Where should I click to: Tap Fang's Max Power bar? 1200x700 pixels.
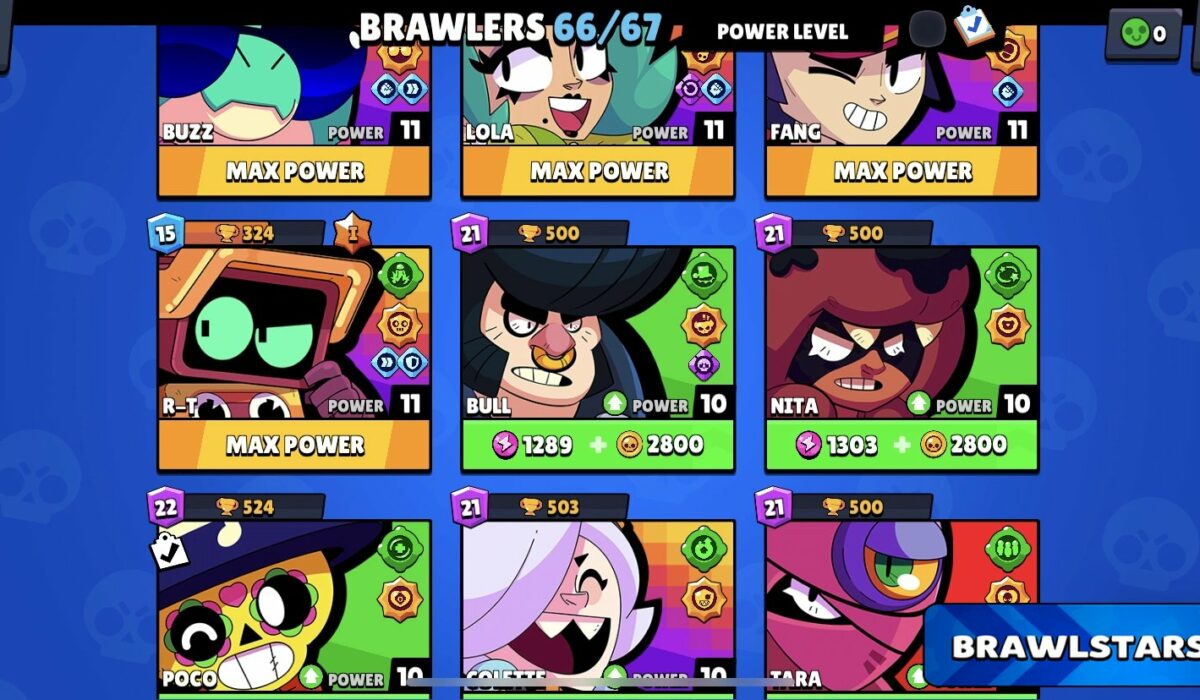tap(902, 171)
